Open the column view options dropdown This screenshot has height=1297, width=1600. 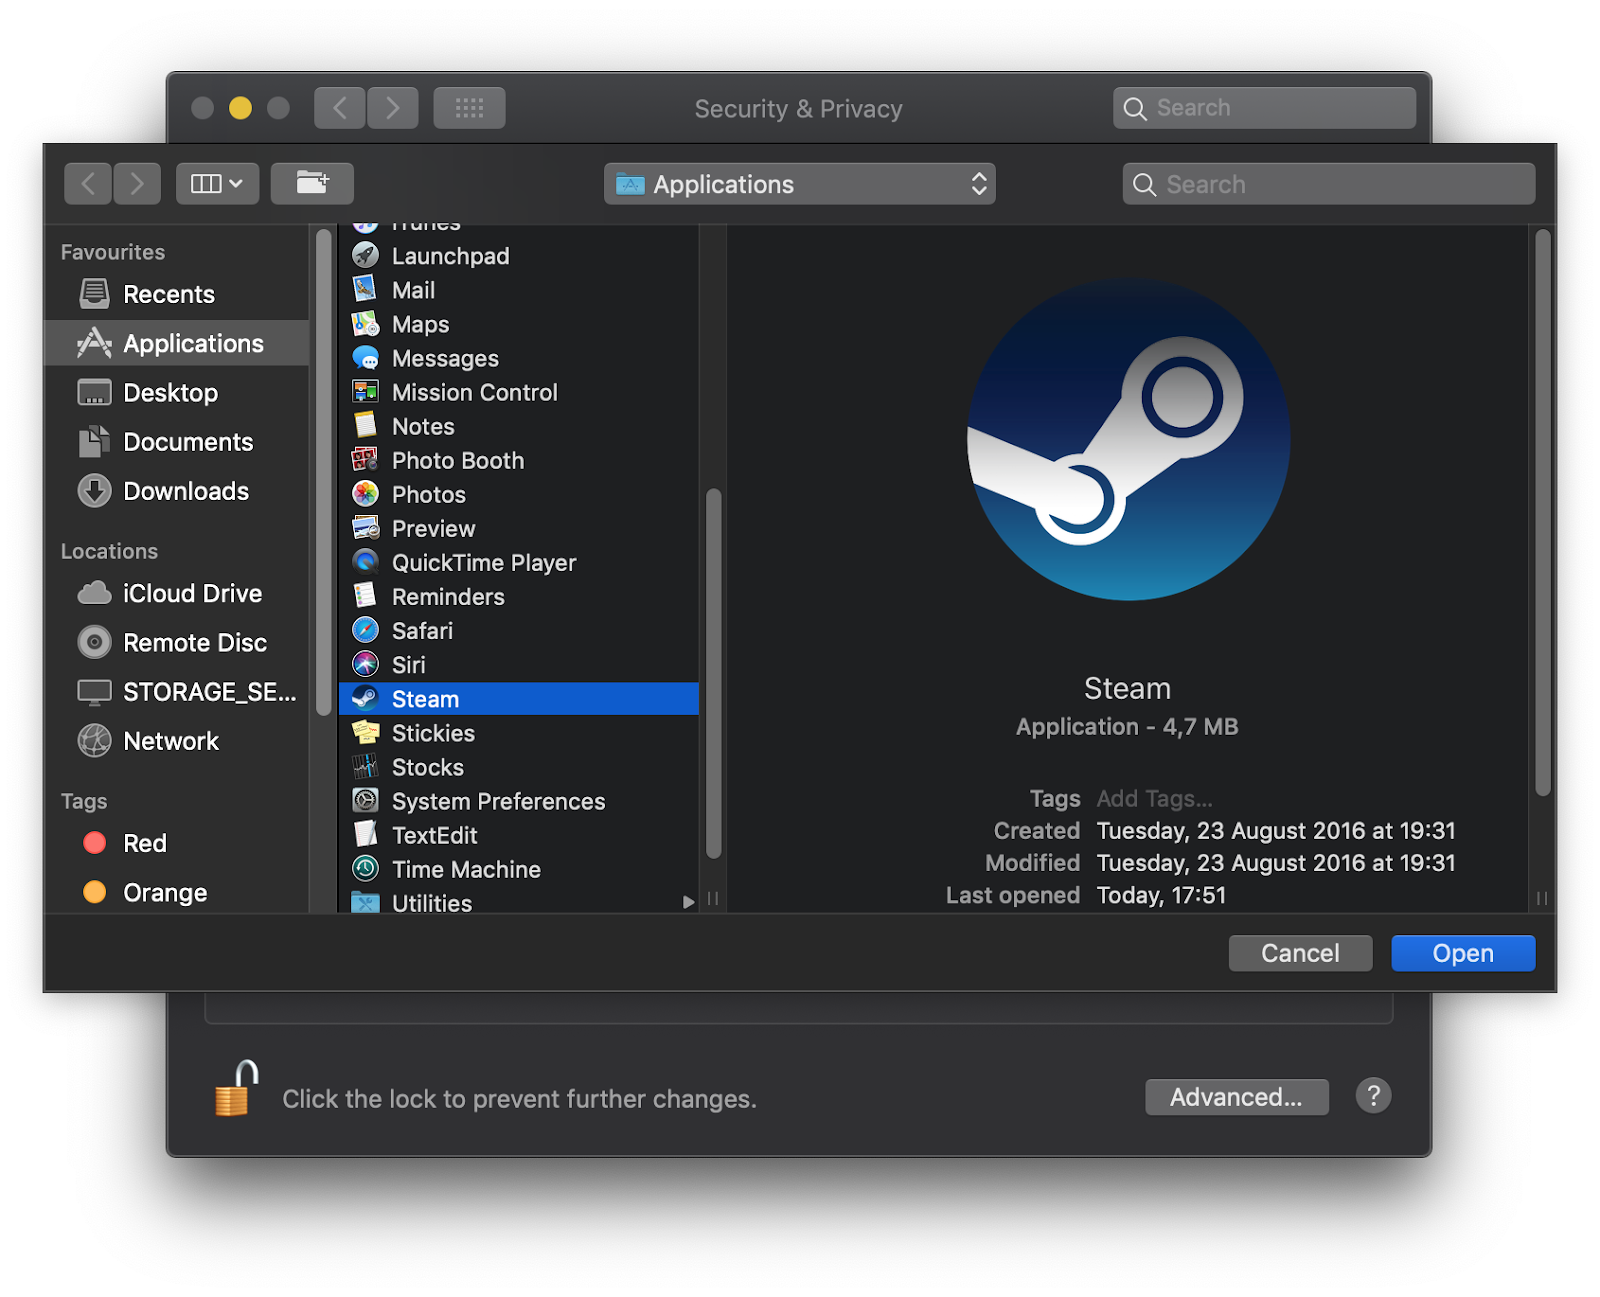pyautogui.click(x=217, y=184)
